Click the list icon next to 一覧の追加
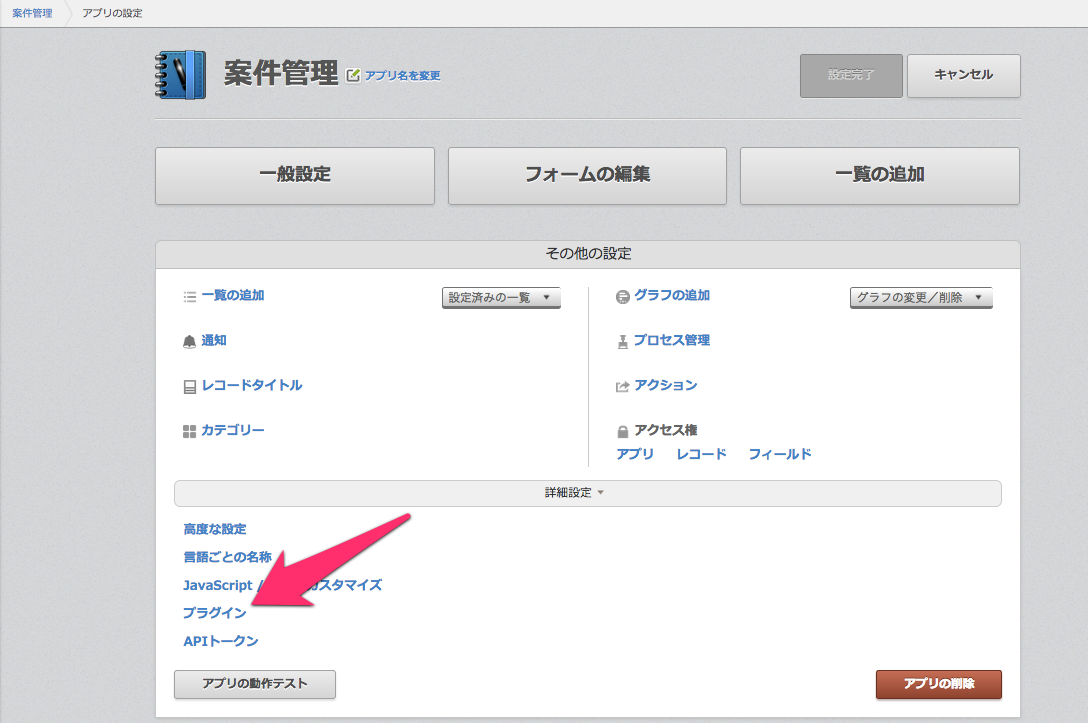The image size is (1088, 723). click(190, 296)
